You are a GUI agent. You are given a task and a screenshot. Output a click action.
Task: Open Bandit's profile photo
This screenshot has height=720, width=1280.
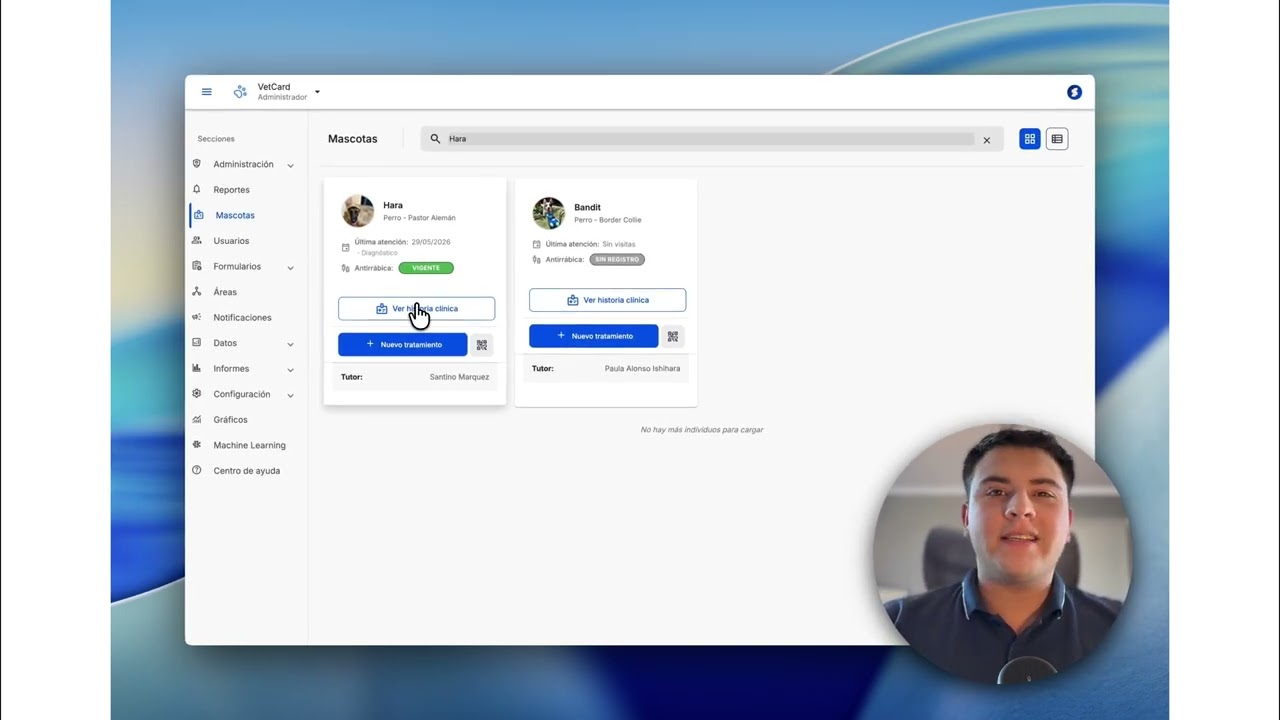point(549,213)
